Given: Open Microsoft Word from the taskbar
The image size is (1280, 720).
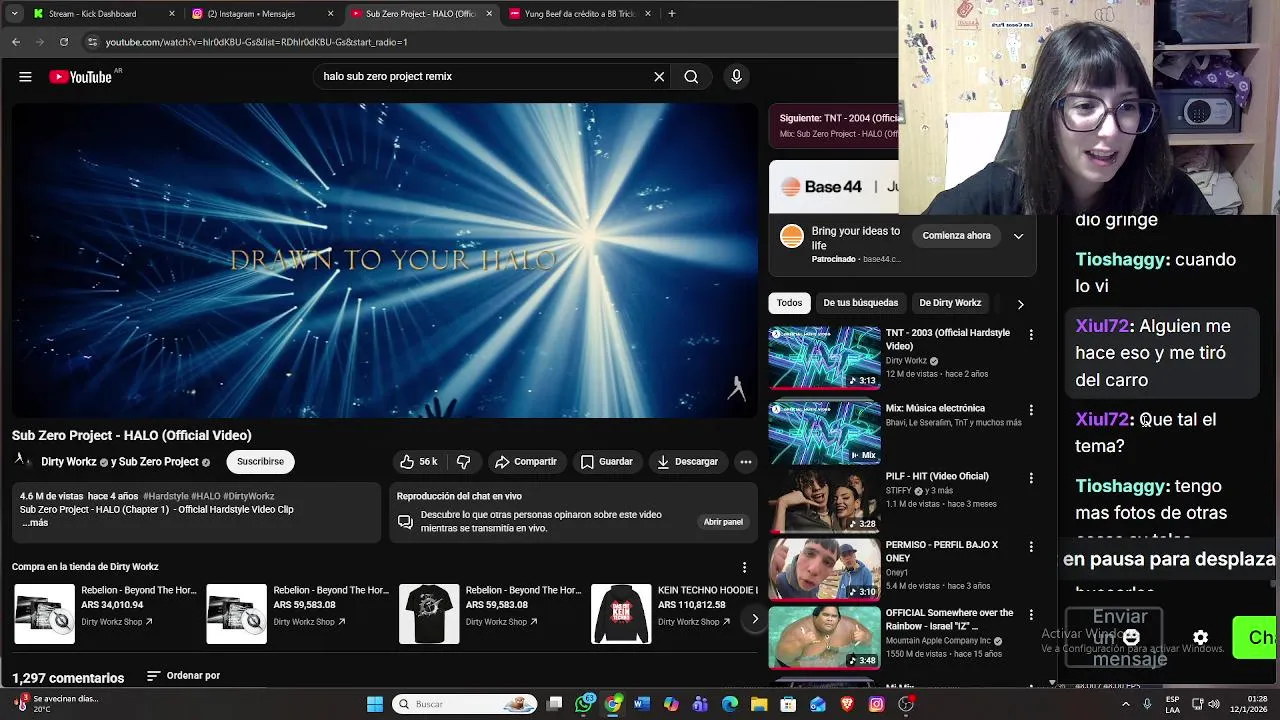Looking at the screenshot, I should pos(642,704).
